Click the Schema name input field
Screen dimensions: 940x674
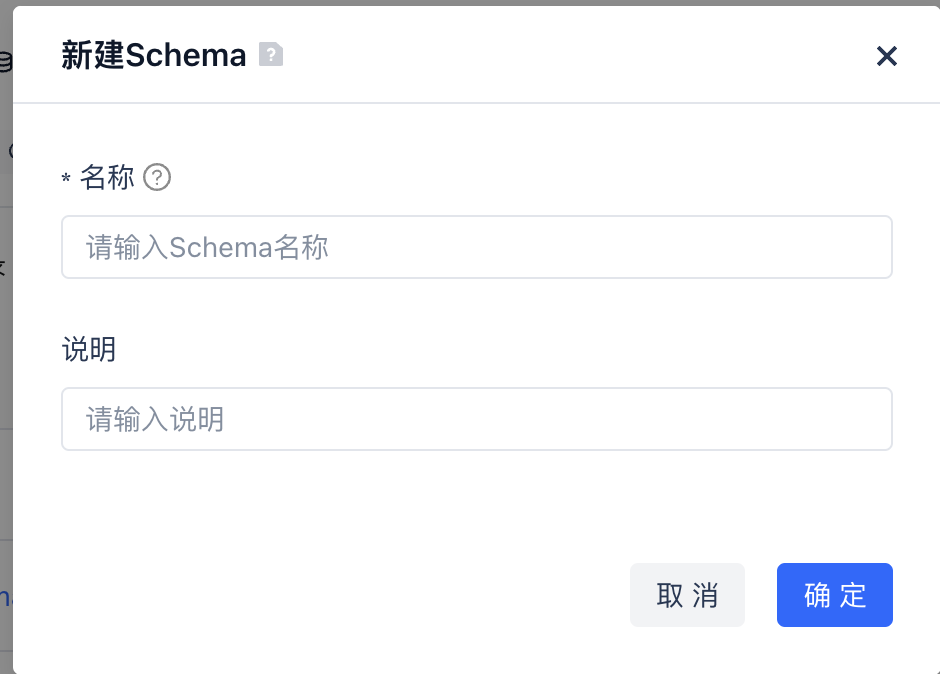476,247
